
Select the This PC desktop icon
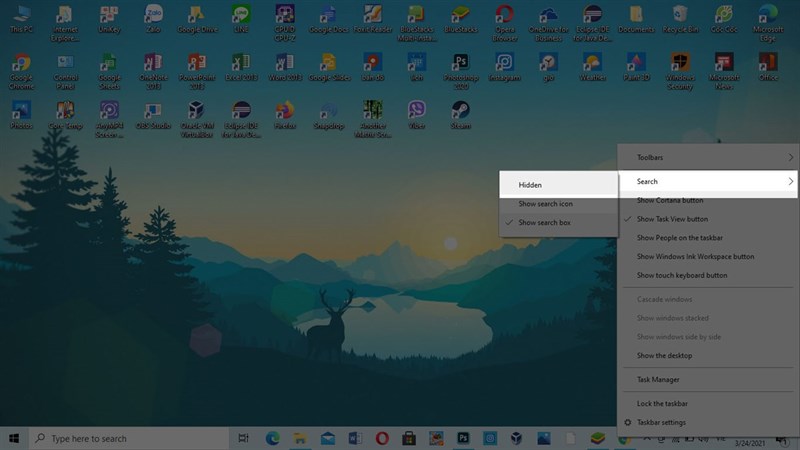[x=21, y=19]
